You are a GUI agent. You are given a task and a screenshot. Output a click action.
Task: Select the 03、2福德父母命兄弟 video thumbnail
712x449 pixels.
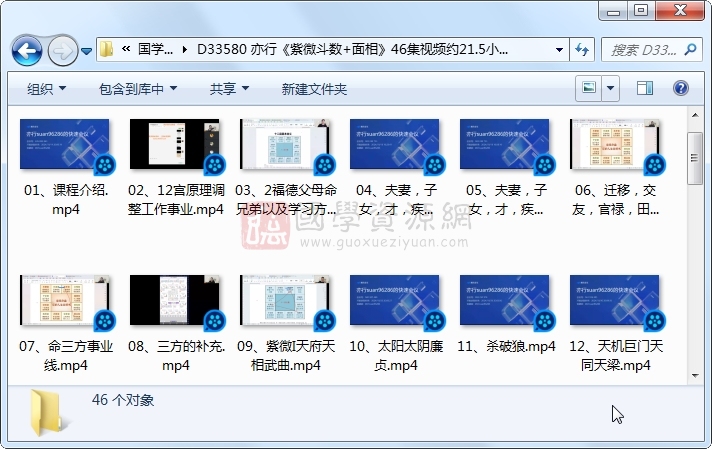tap(285, 144)
